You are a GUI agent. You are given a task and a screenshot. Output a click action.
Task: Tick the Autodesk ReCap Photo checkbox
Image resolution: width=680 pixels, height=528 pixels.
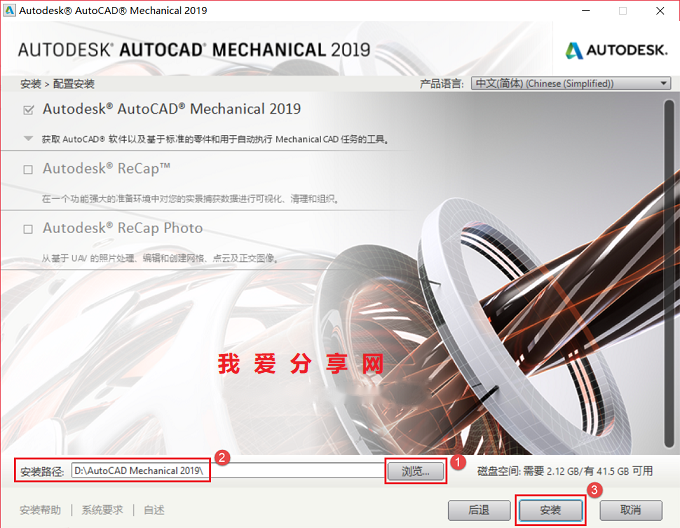tap(28, 229)
